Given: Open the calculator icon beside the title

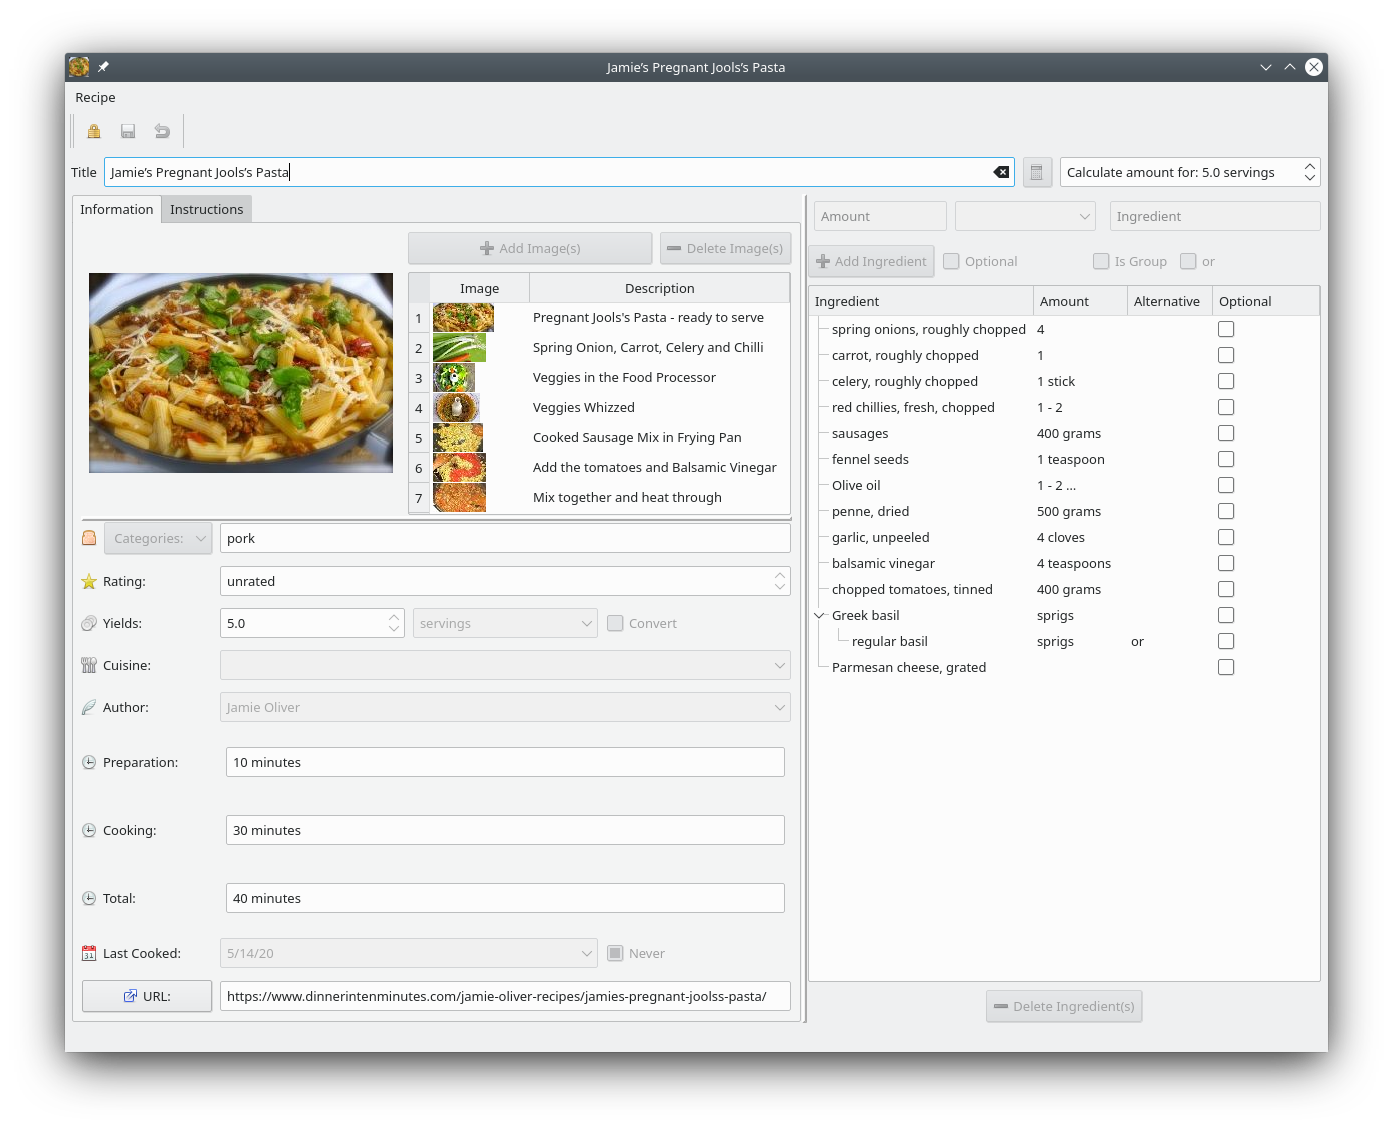Looking at the screenshot, I should click(x=1037, y=172).
